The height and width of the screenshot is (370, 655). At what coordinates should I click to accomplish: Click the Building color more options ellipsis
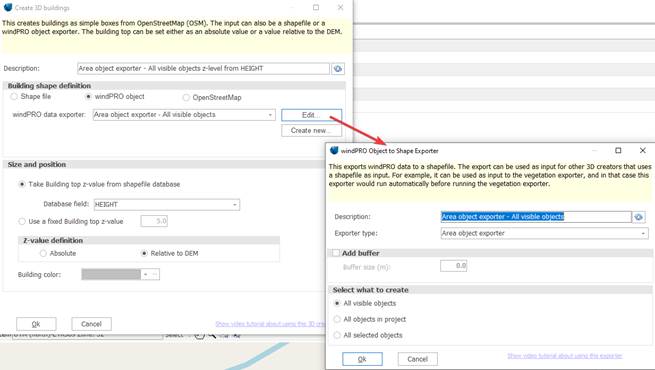(x=155, y=274)
